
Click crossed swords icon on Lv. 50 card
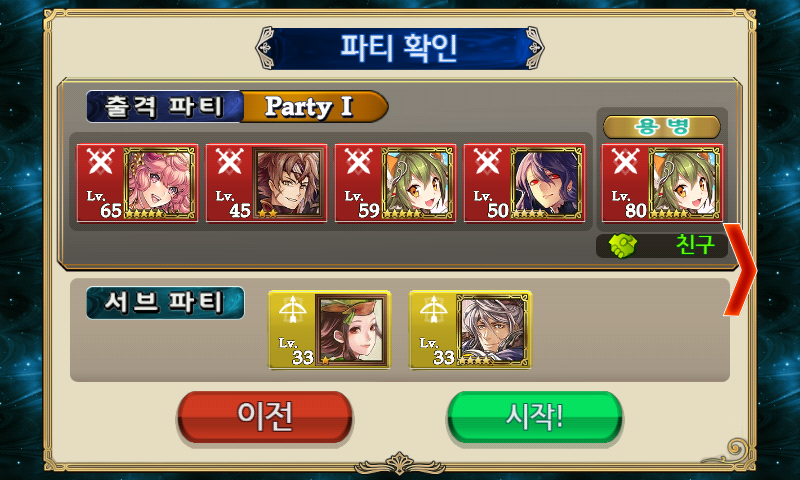tap(488, 162)
